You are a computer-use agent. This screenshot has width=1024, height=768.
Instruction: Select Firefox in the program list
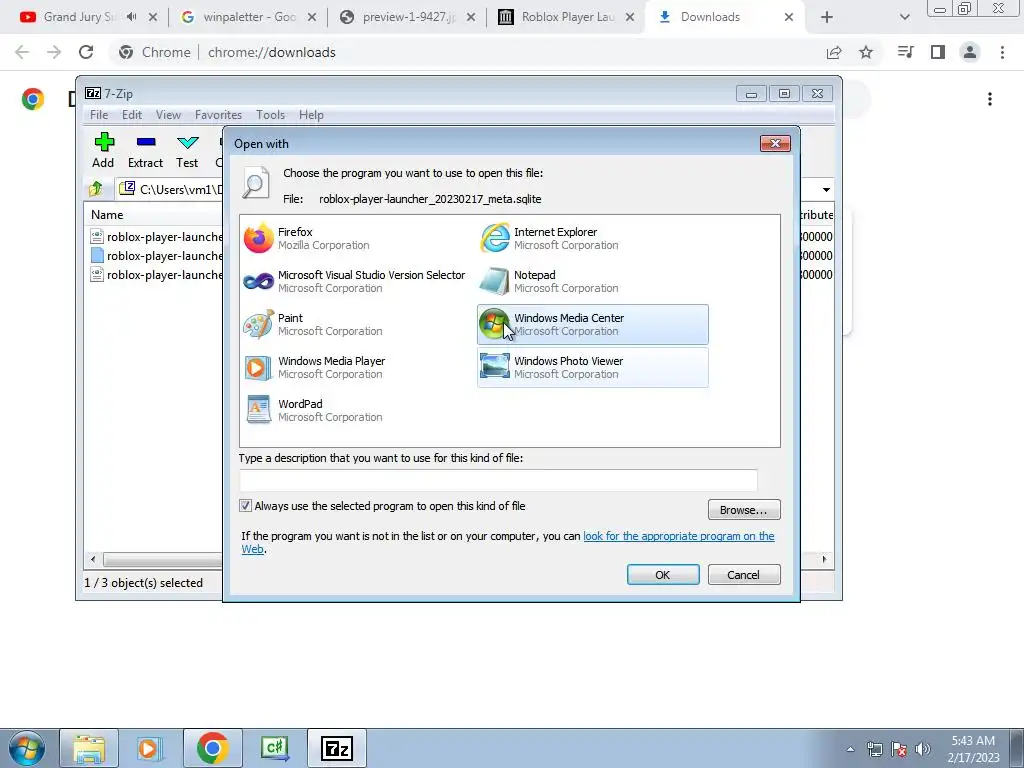(x=356, y=238)
